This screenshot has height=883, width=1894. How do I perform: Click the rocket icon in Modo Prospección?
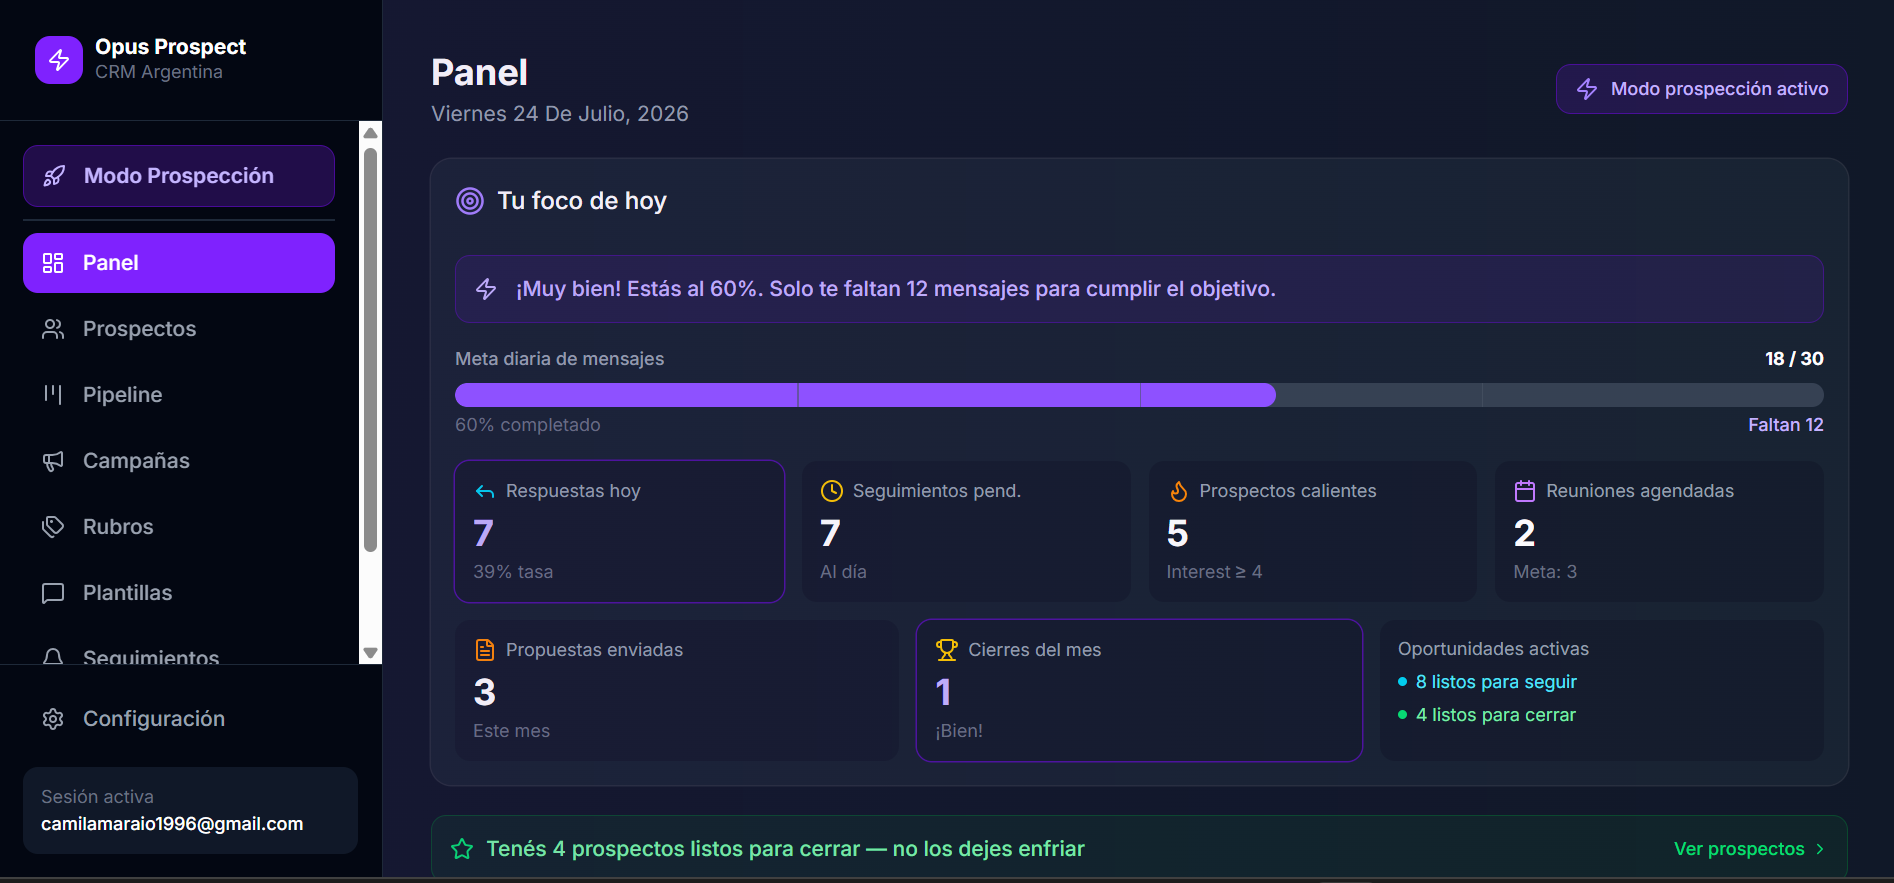coord(54,176)
